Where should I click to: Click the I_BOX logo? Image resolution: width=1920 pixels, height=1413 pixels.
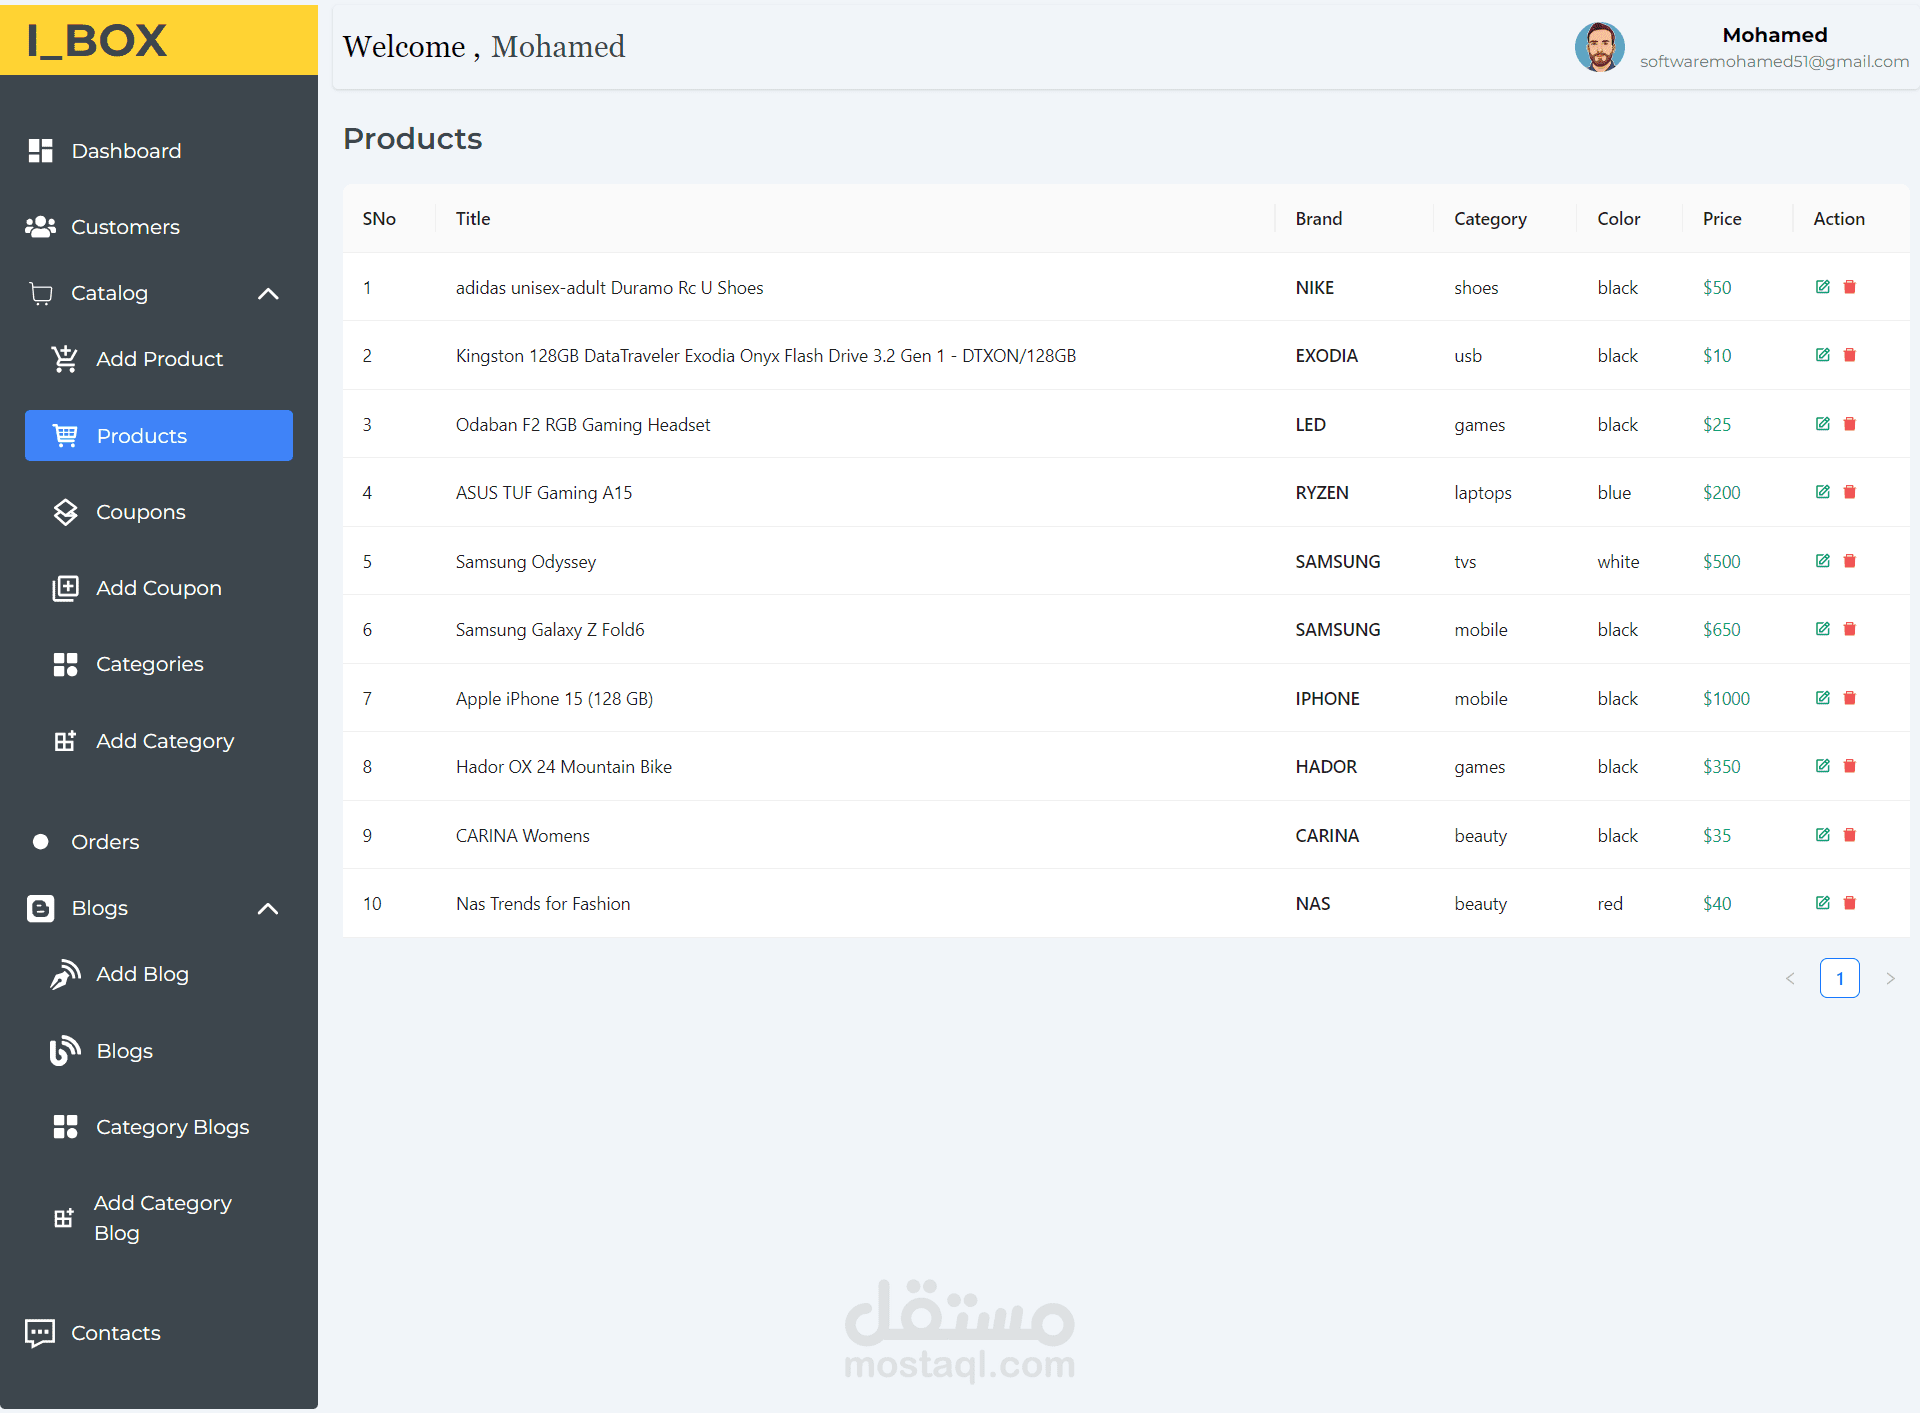click(x=97, y=40)
